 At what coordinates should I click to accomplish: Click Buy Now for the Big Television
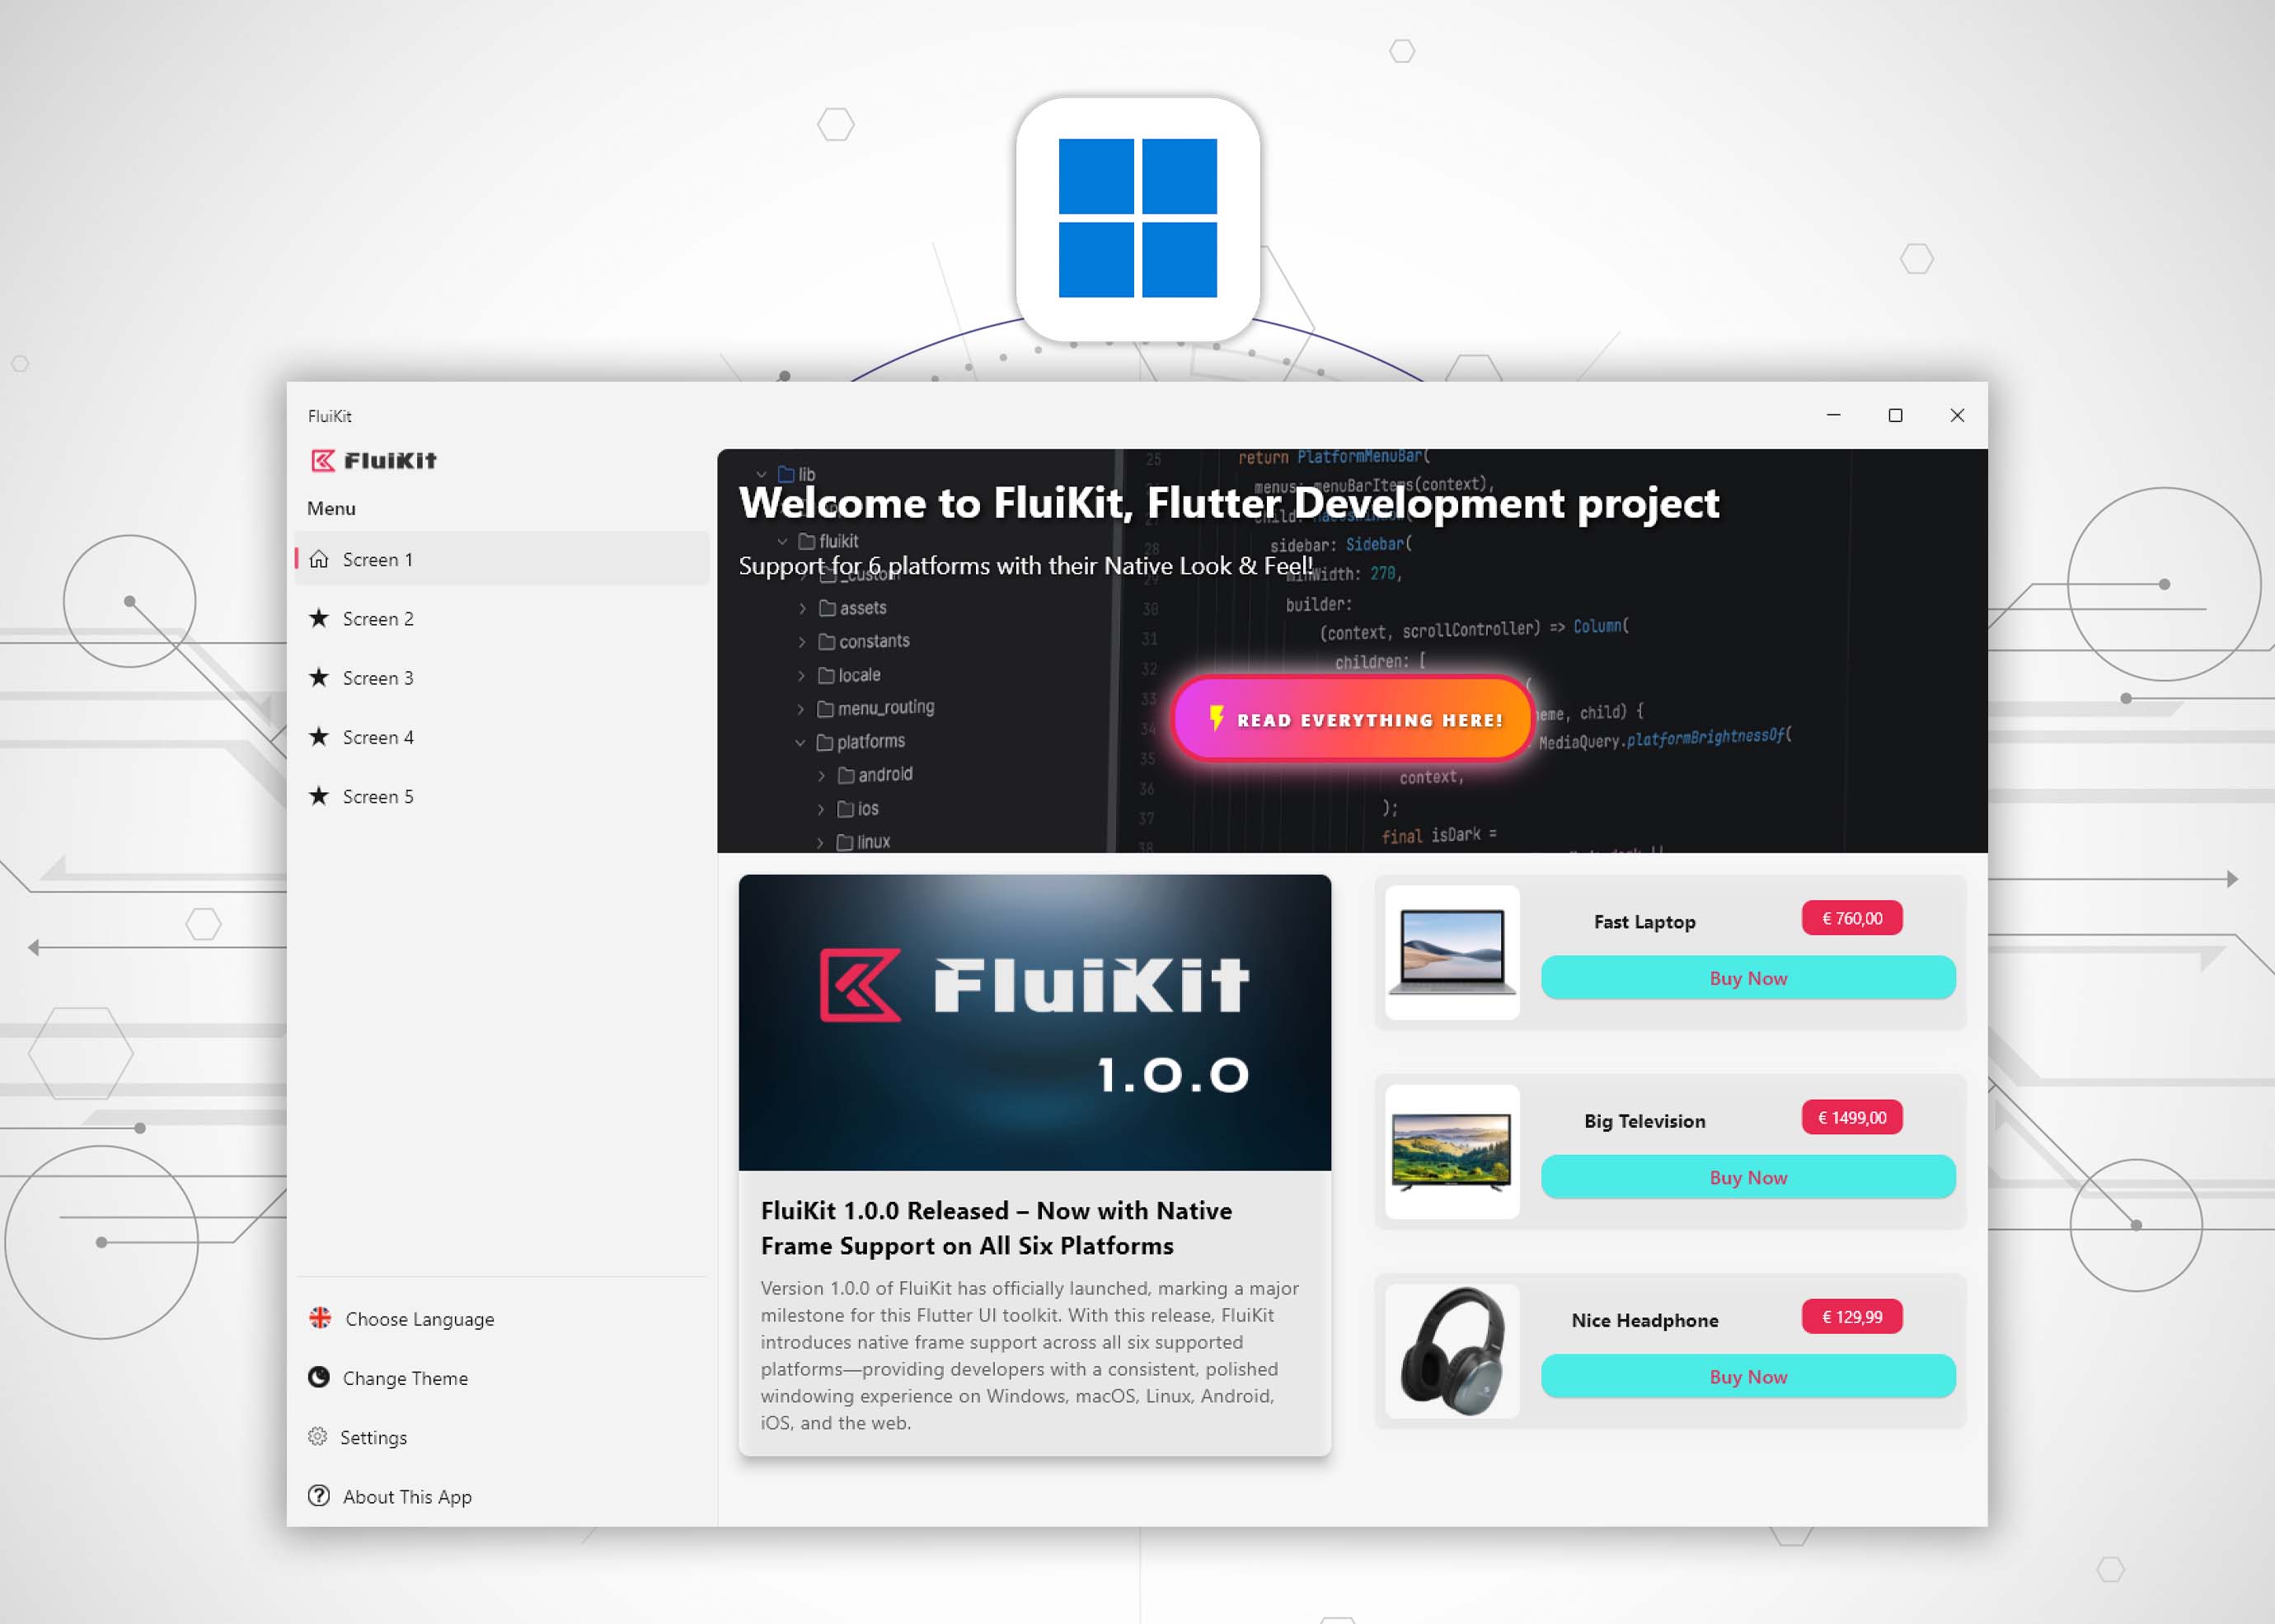click(x=1747, y=1177)
